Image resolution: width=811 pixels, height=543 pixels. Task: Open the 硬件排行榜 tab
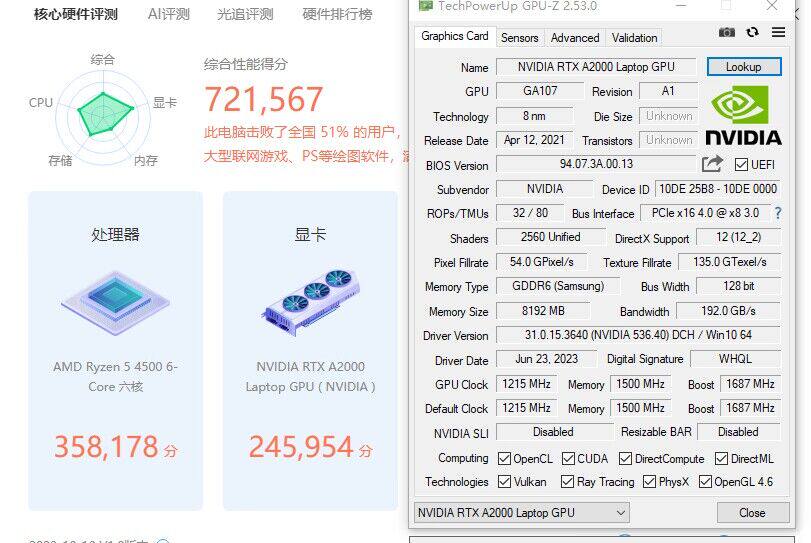tap(337, 14)
